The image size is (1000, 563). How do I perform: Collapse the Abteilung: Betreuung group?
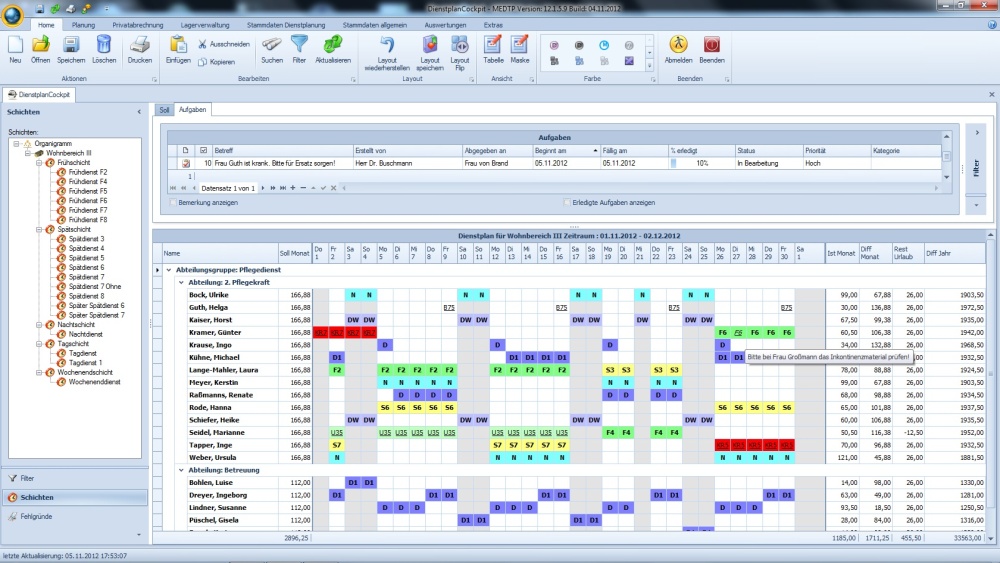click(x=182, y=469)
